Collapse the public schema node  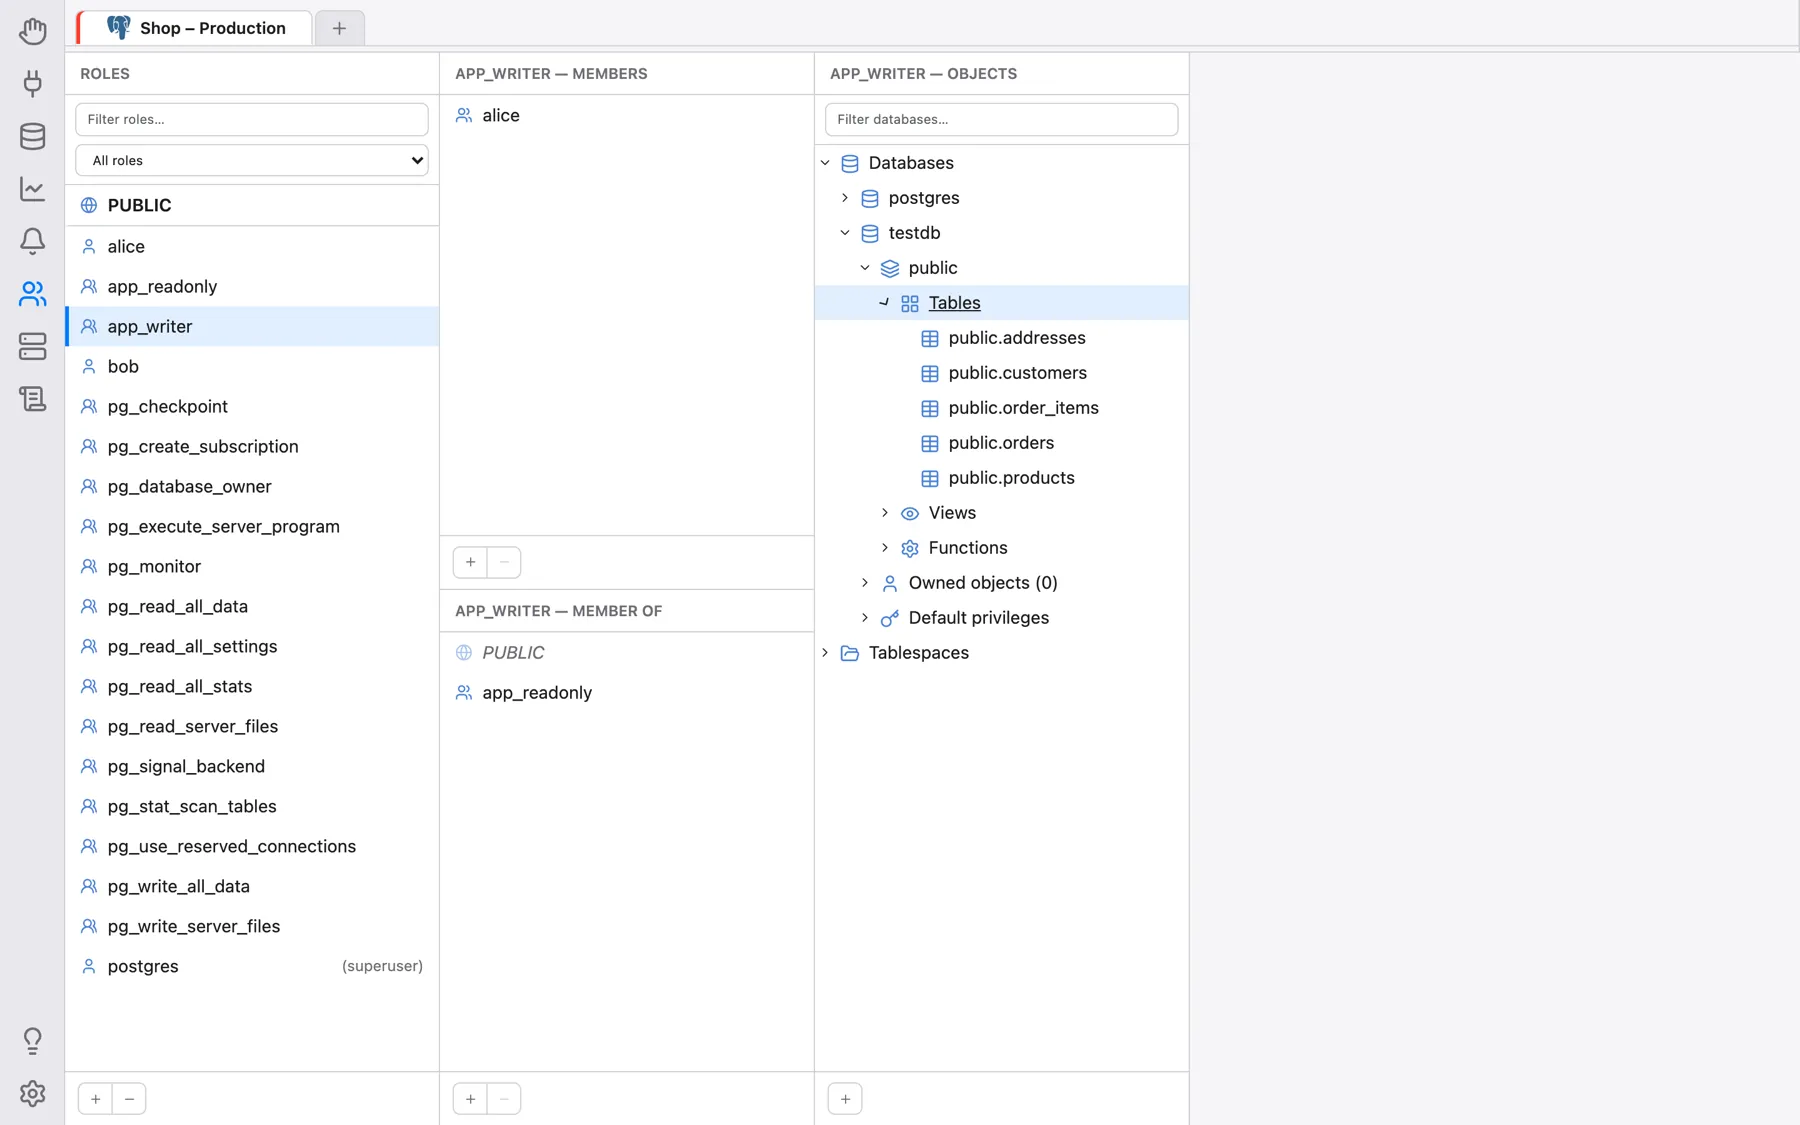click(865, 268)
